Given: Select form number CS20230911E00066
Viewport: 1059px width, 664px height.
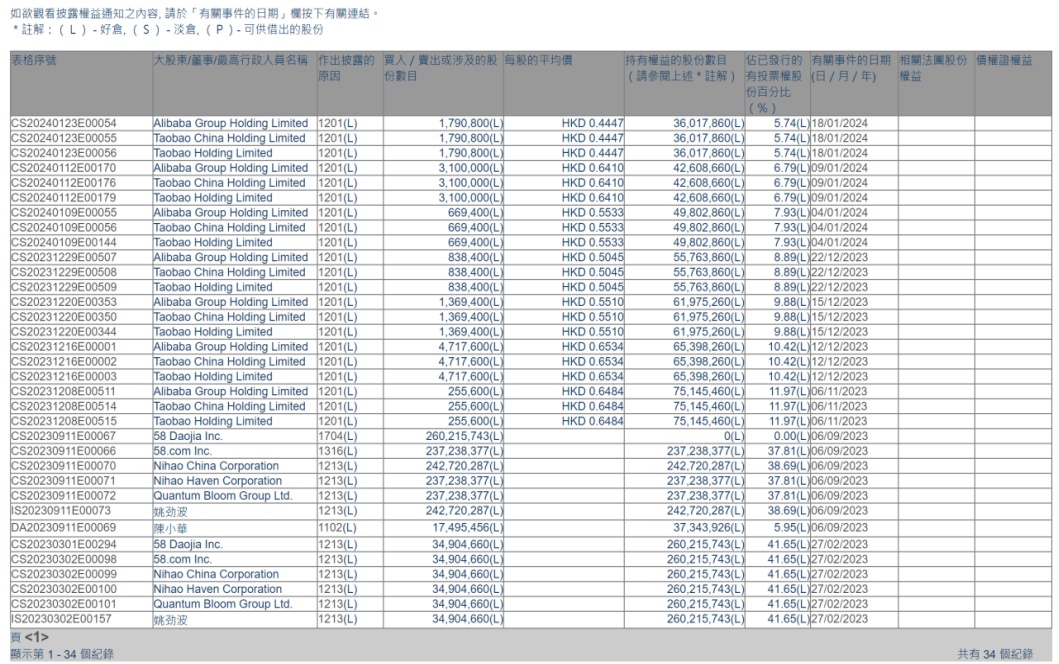Looking at the screenshot, I should 64,451.
